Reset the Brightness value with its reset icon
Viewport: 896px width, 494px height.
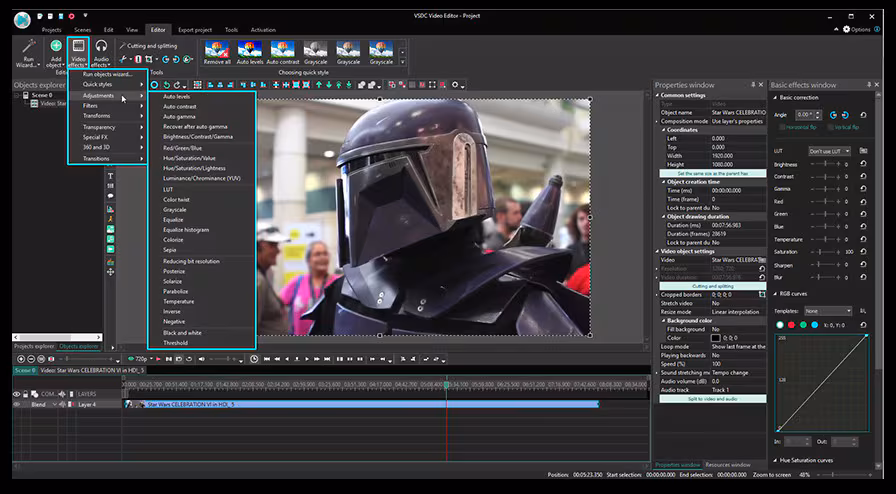click(x=863, y=164)
